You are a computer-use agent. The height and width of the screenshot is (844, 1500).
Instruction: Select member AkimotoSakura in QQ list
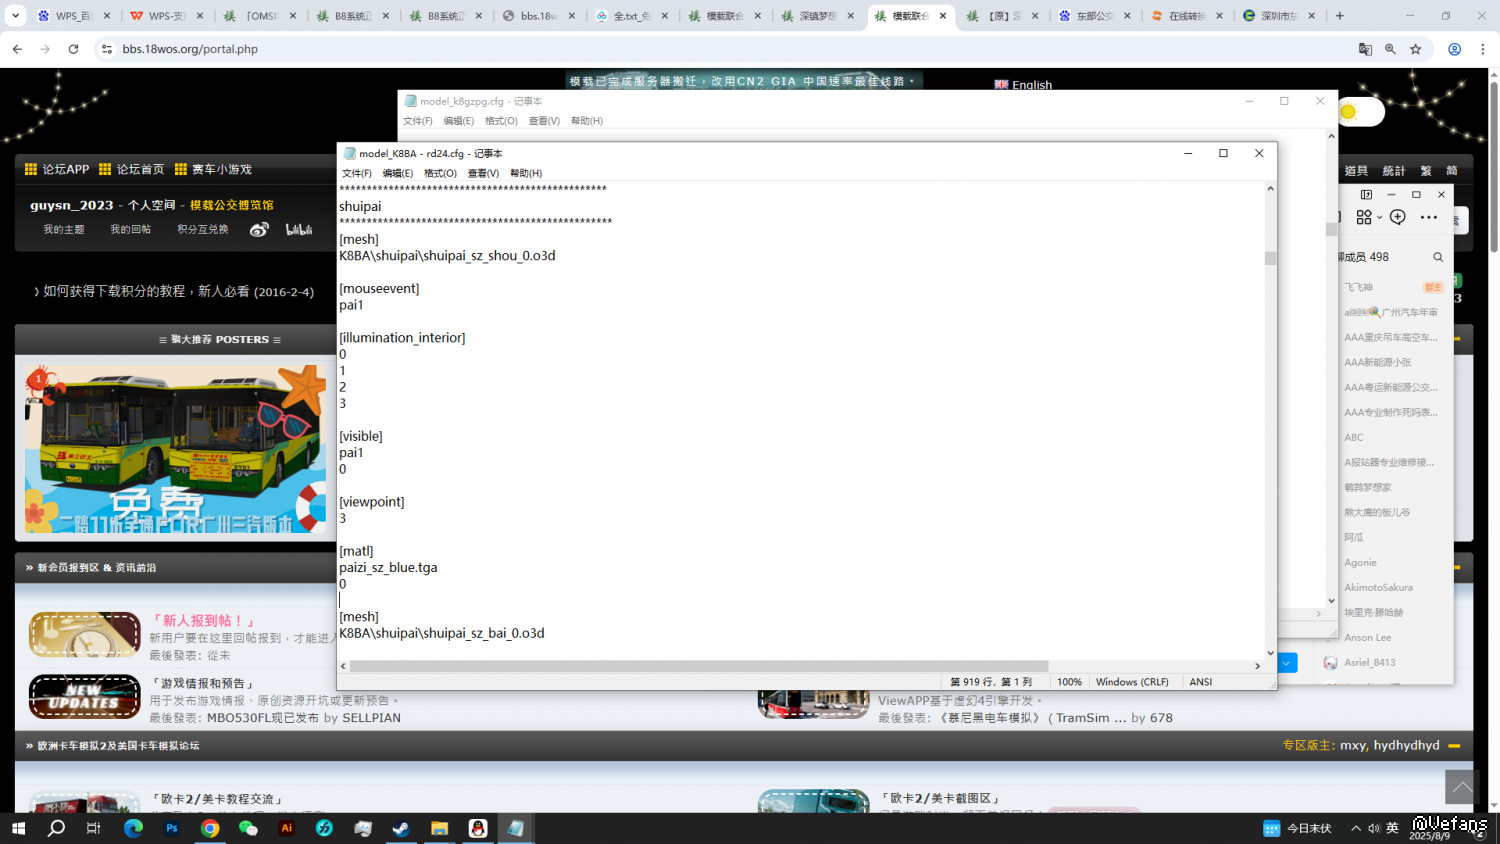(x=1378, y=588)
